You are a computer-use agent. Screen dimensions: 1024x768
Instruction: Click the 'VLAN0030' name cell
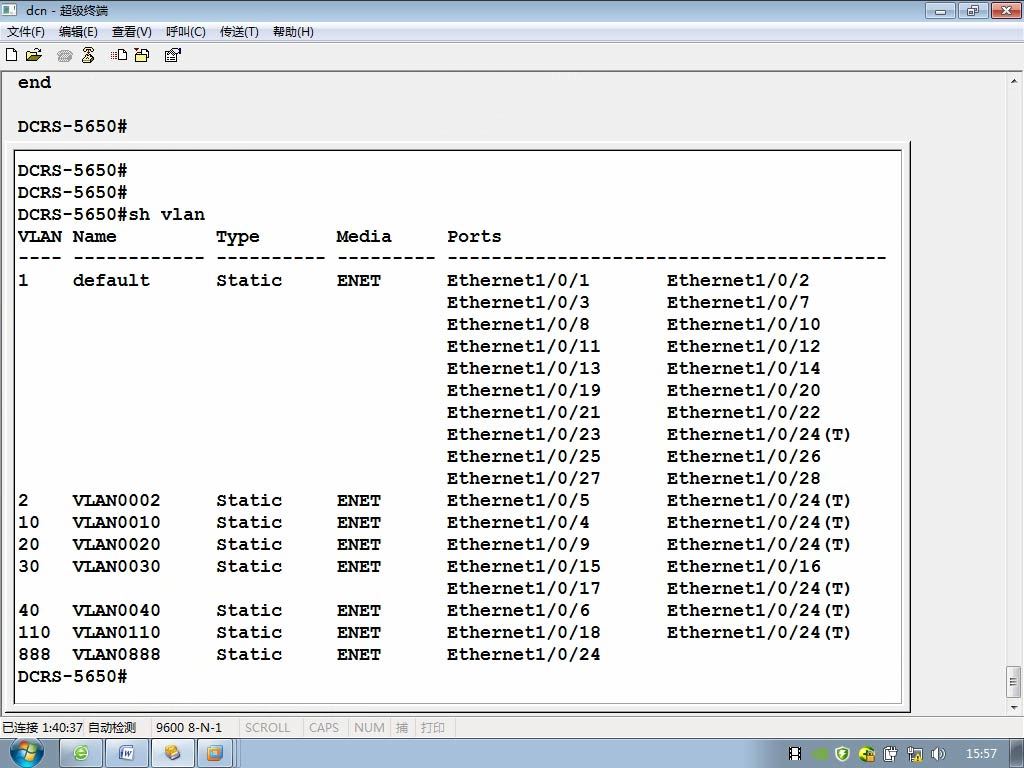pos(116,566)
